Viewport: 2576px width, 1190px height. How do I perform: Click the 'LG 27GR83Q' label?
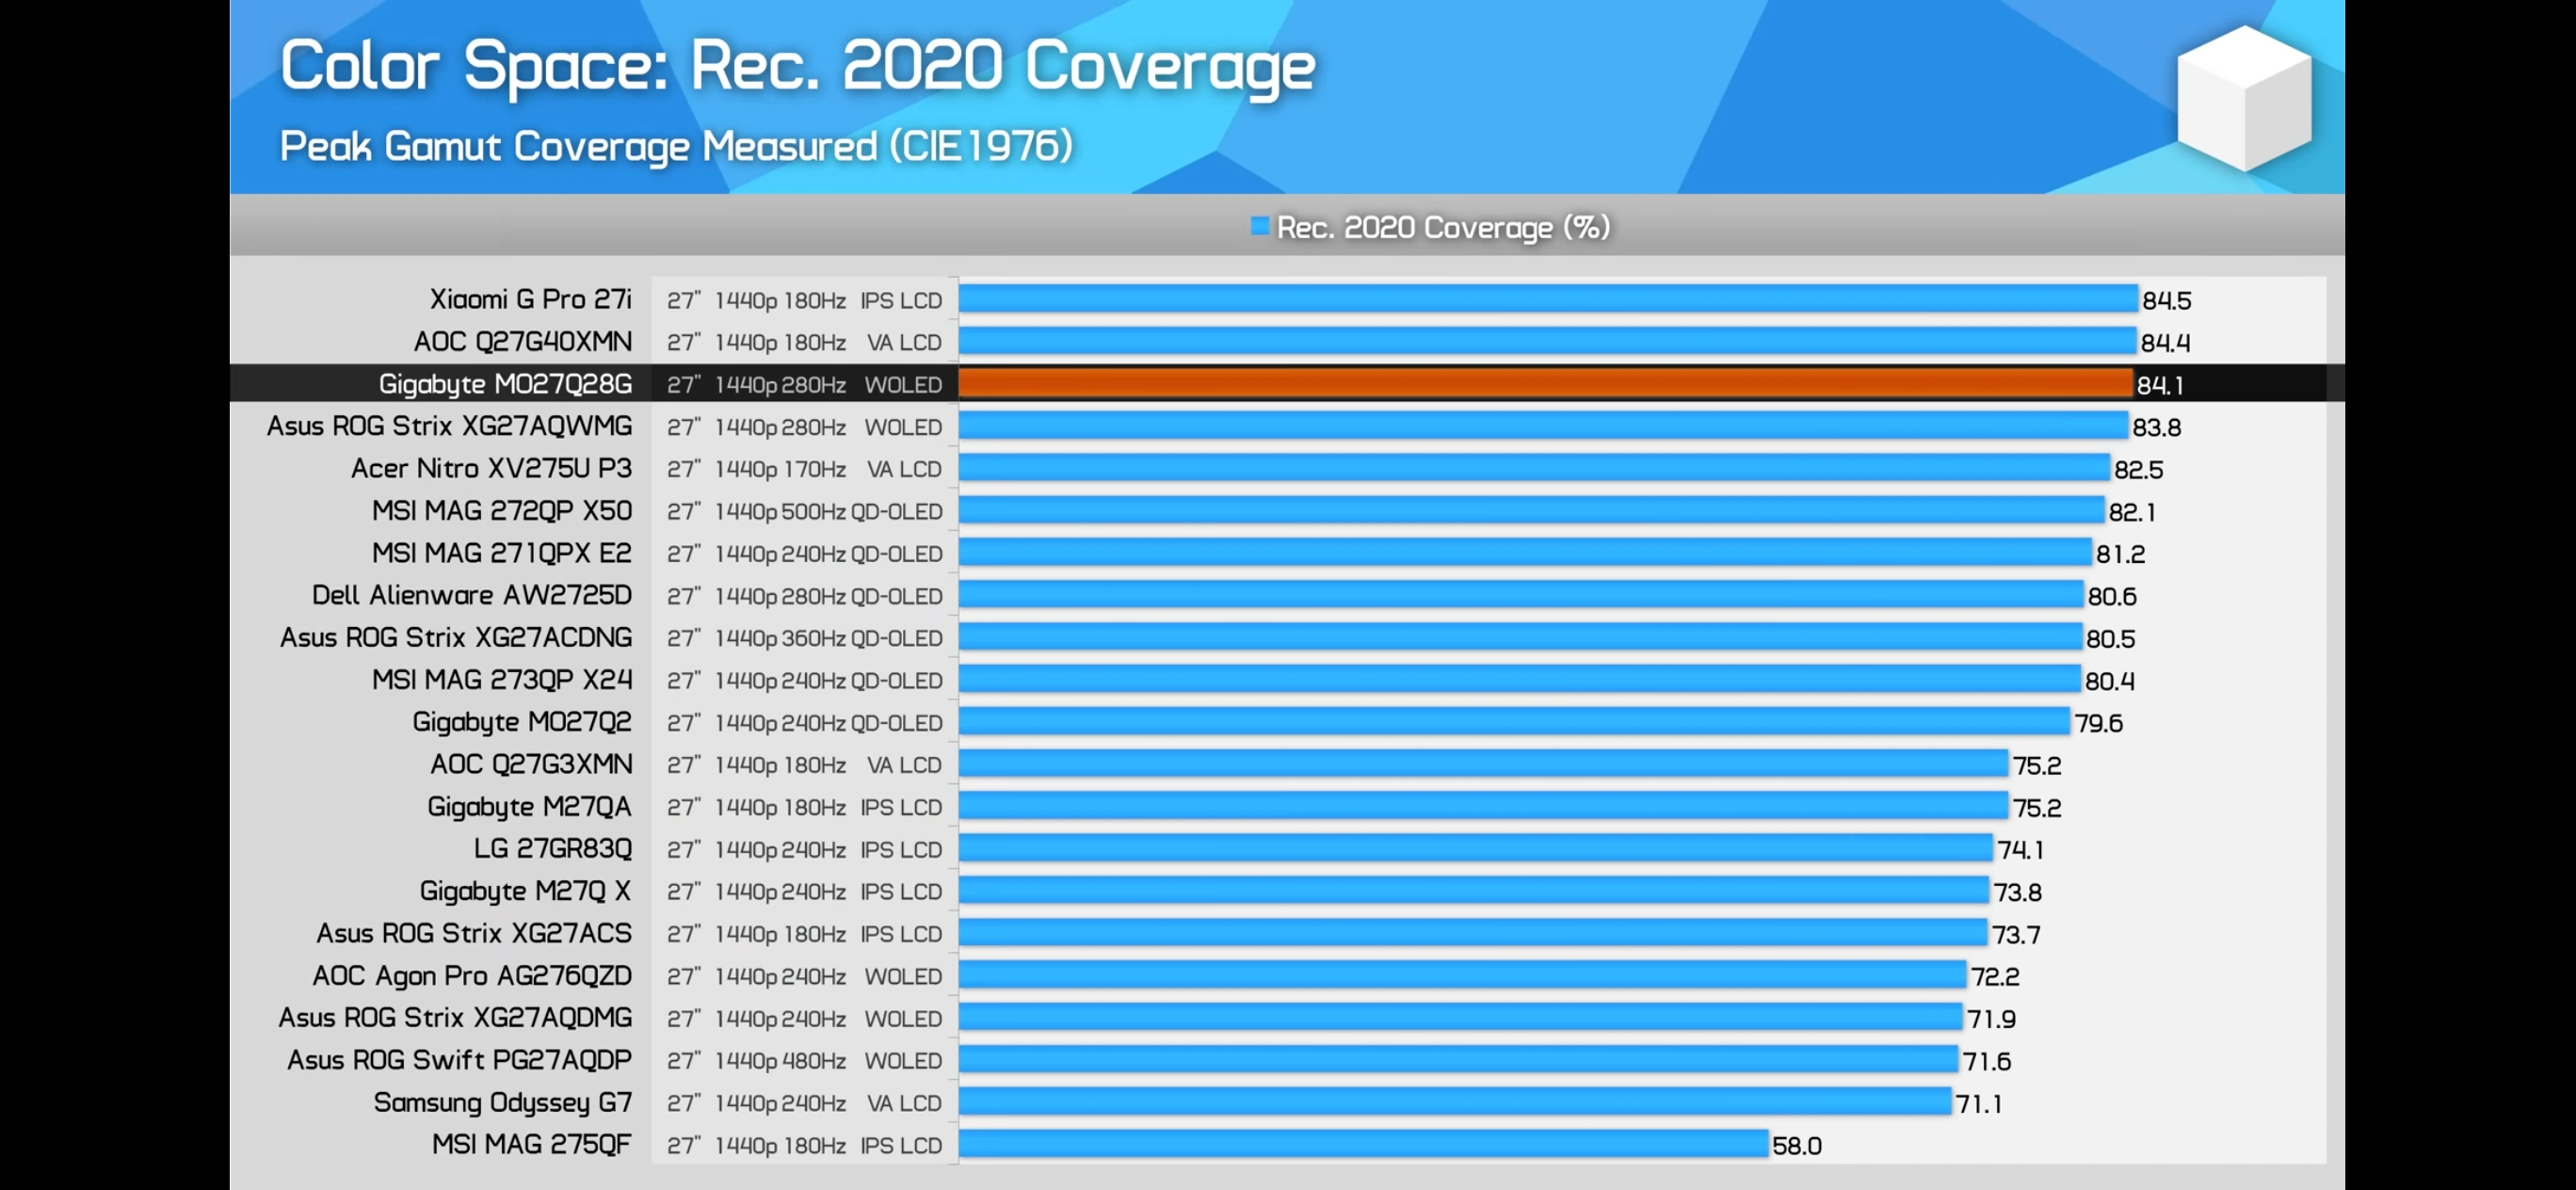[x=553, y=848]
